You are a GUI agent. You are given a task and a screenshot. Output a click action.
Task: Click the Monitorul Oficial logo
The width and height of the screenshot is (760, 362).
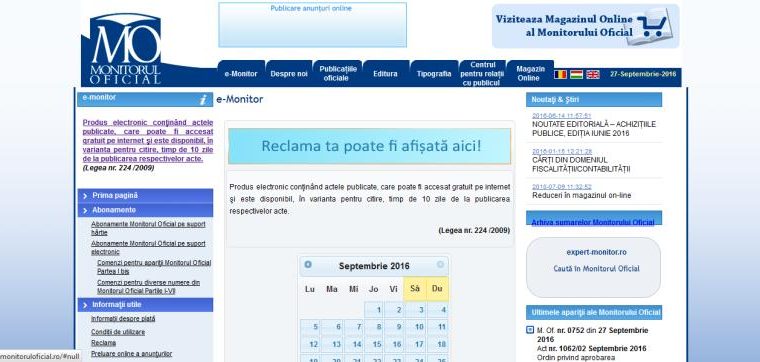pos(126,49)
